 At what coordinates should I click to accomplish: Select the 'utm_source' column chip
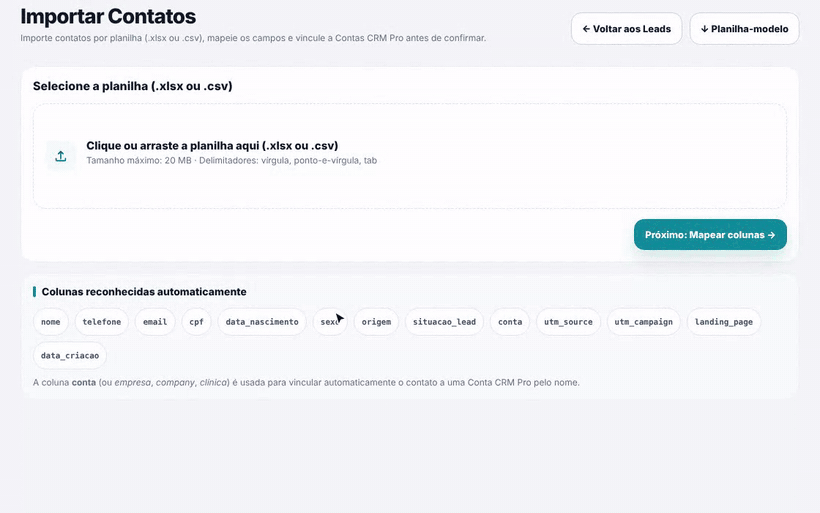pos(568,322)
